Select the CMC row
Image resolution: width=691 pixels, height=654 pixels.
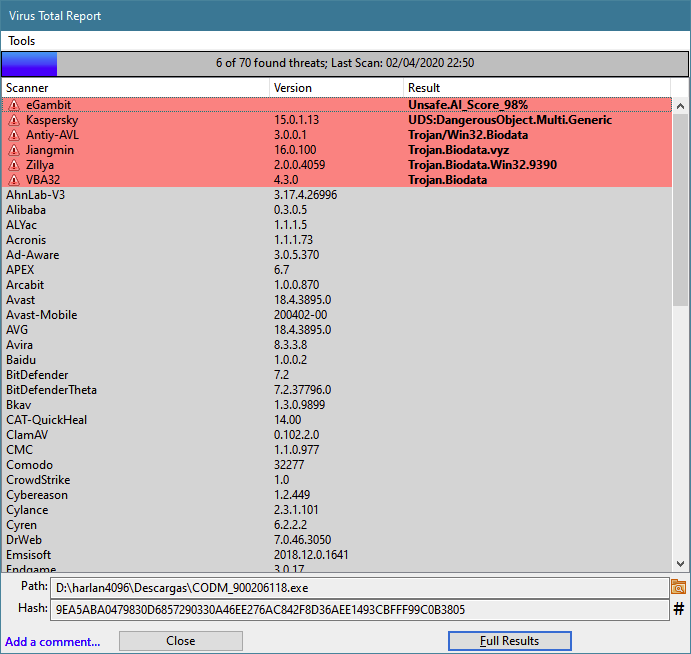(337, 450)
